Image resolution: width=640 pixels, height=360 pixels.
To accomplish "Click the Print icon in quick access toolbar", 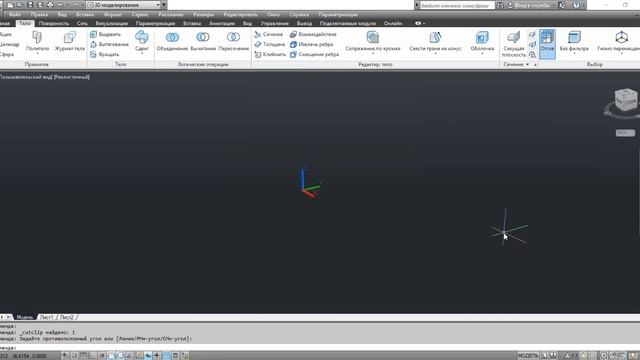I will click(50, 5).
